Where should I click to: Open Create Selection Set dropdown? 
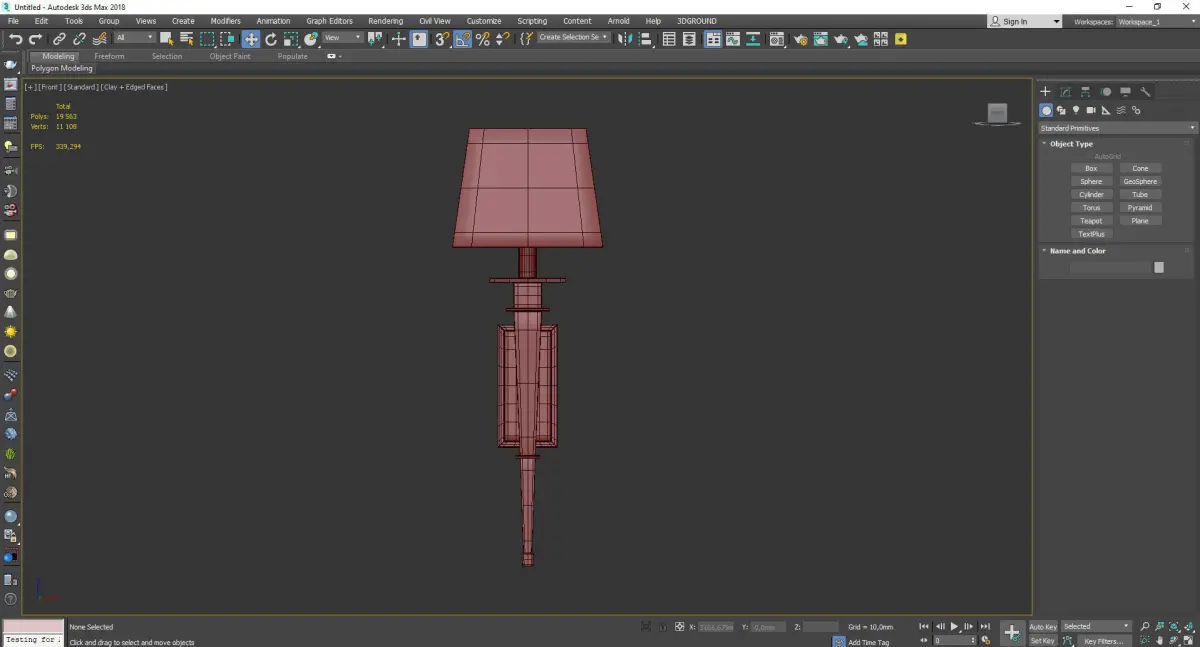(x=573, y=38)
